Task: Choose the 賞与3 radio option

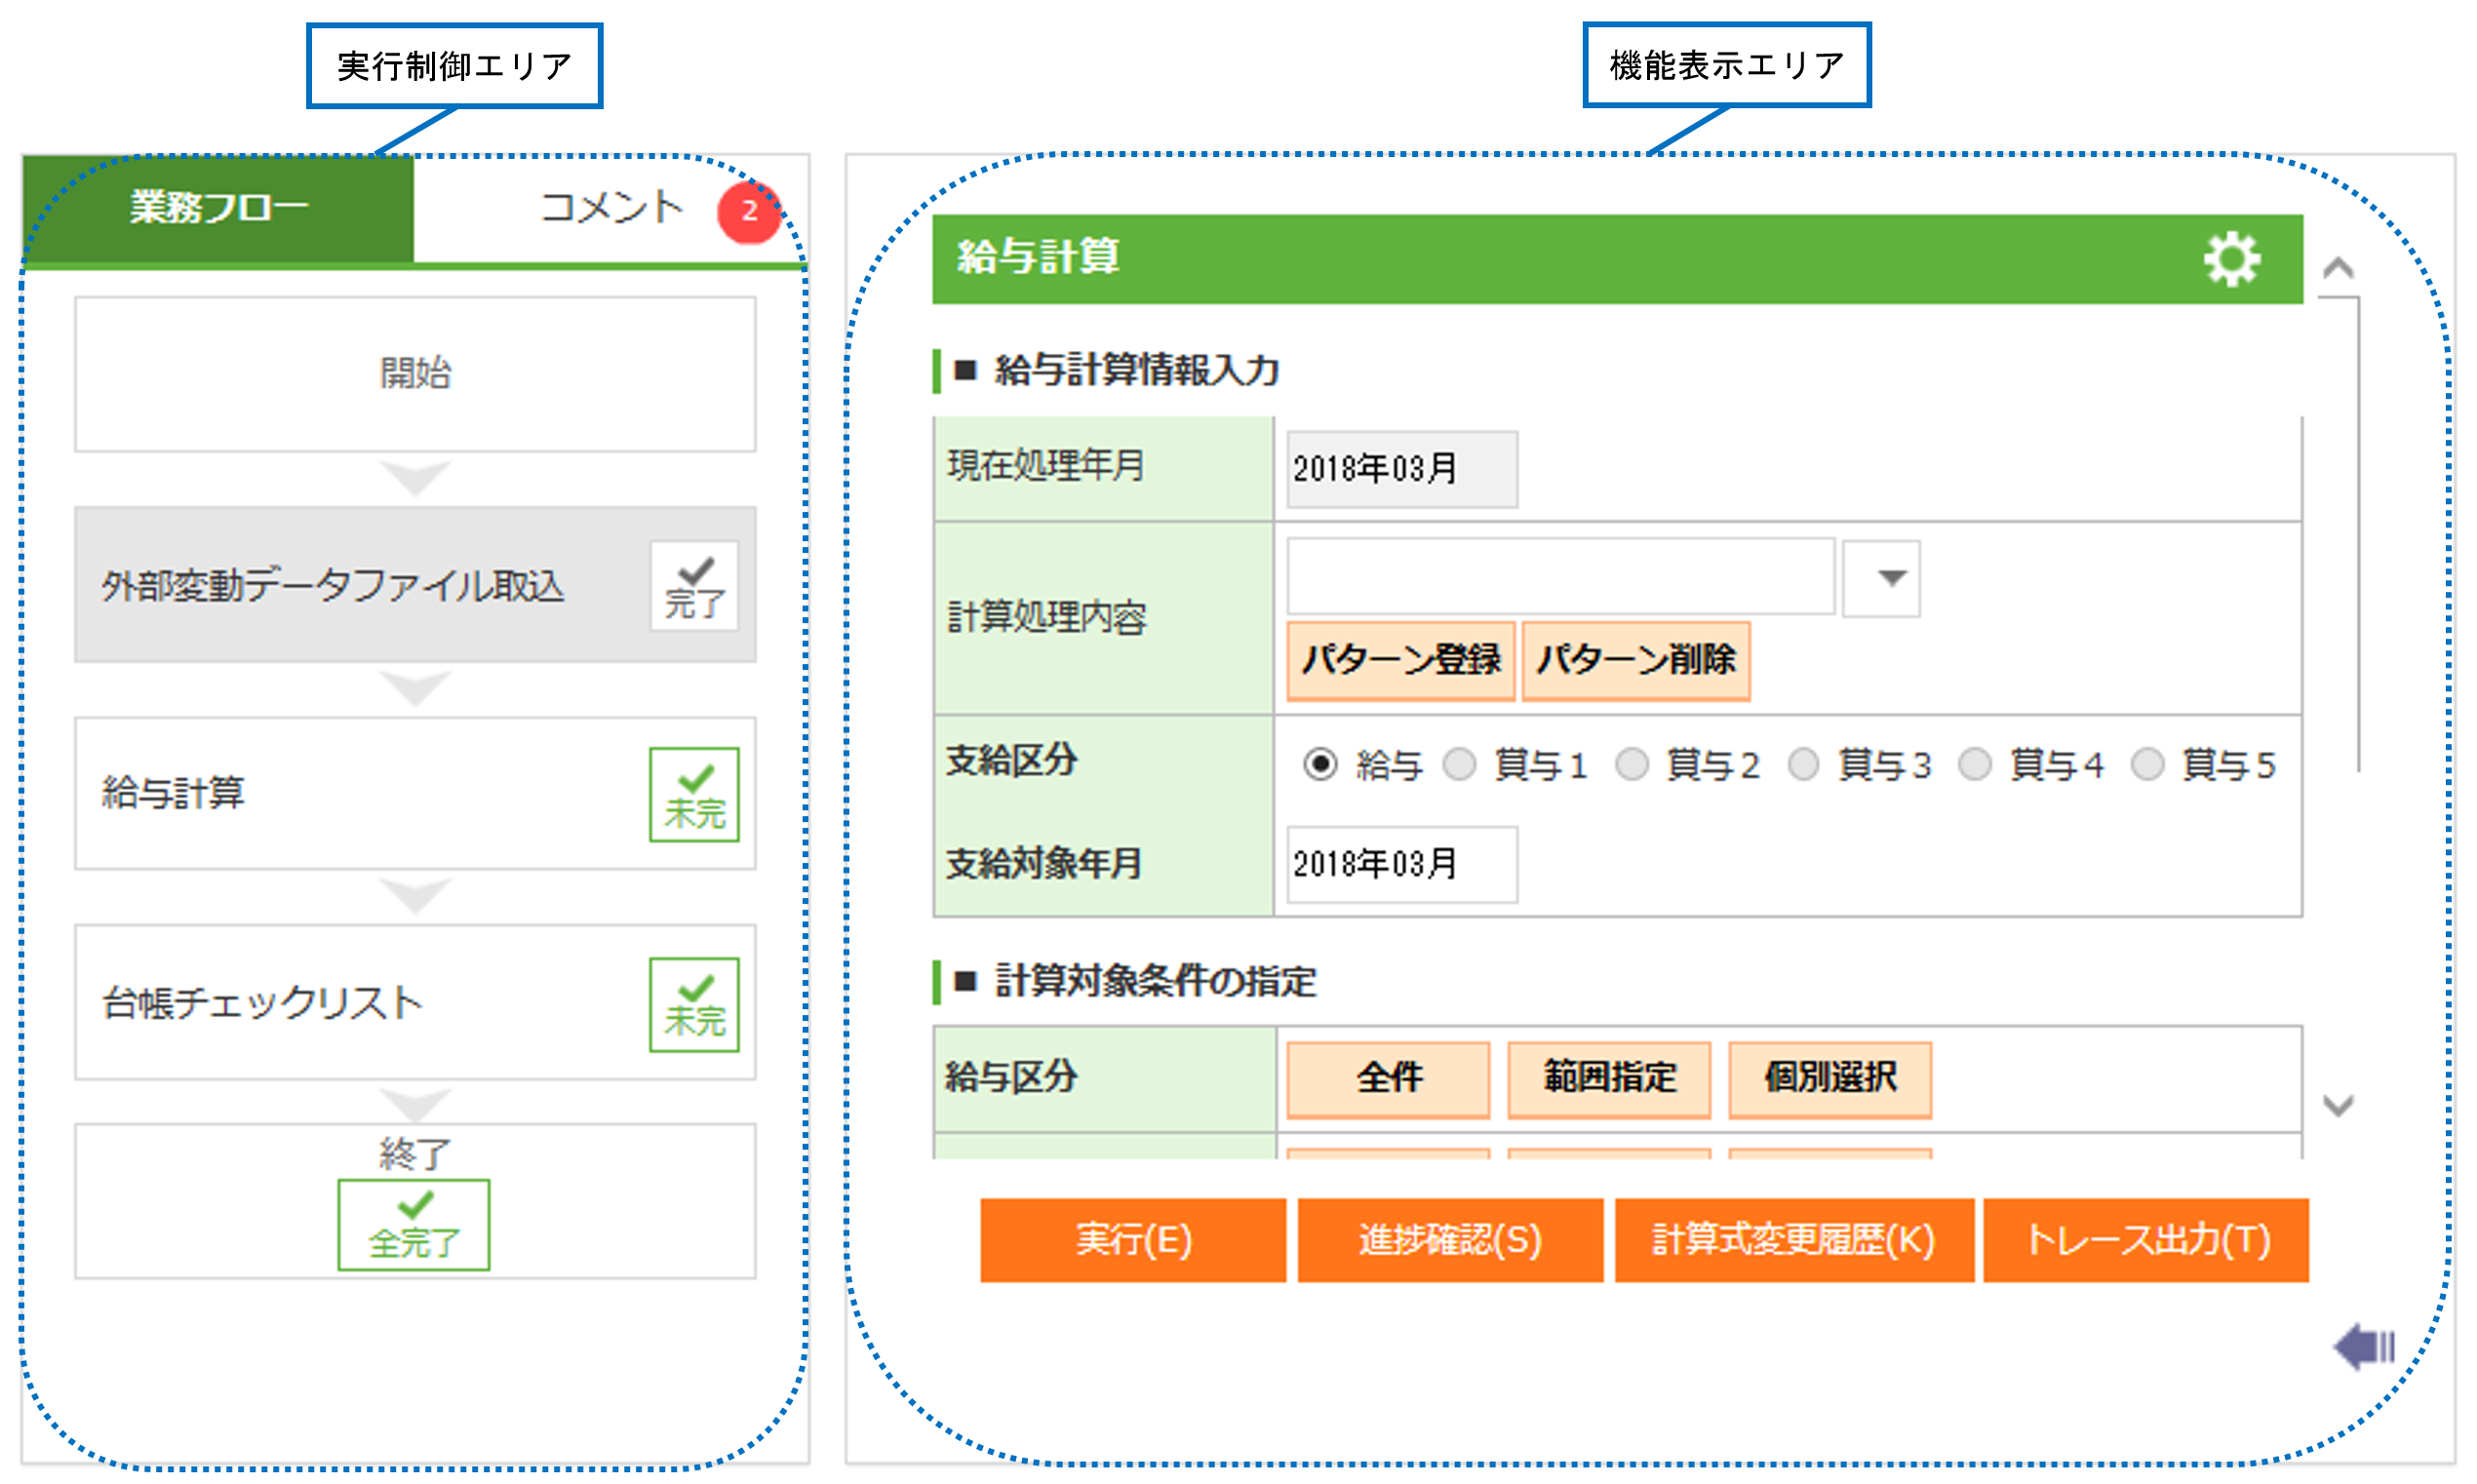Action: (1803, 765)
